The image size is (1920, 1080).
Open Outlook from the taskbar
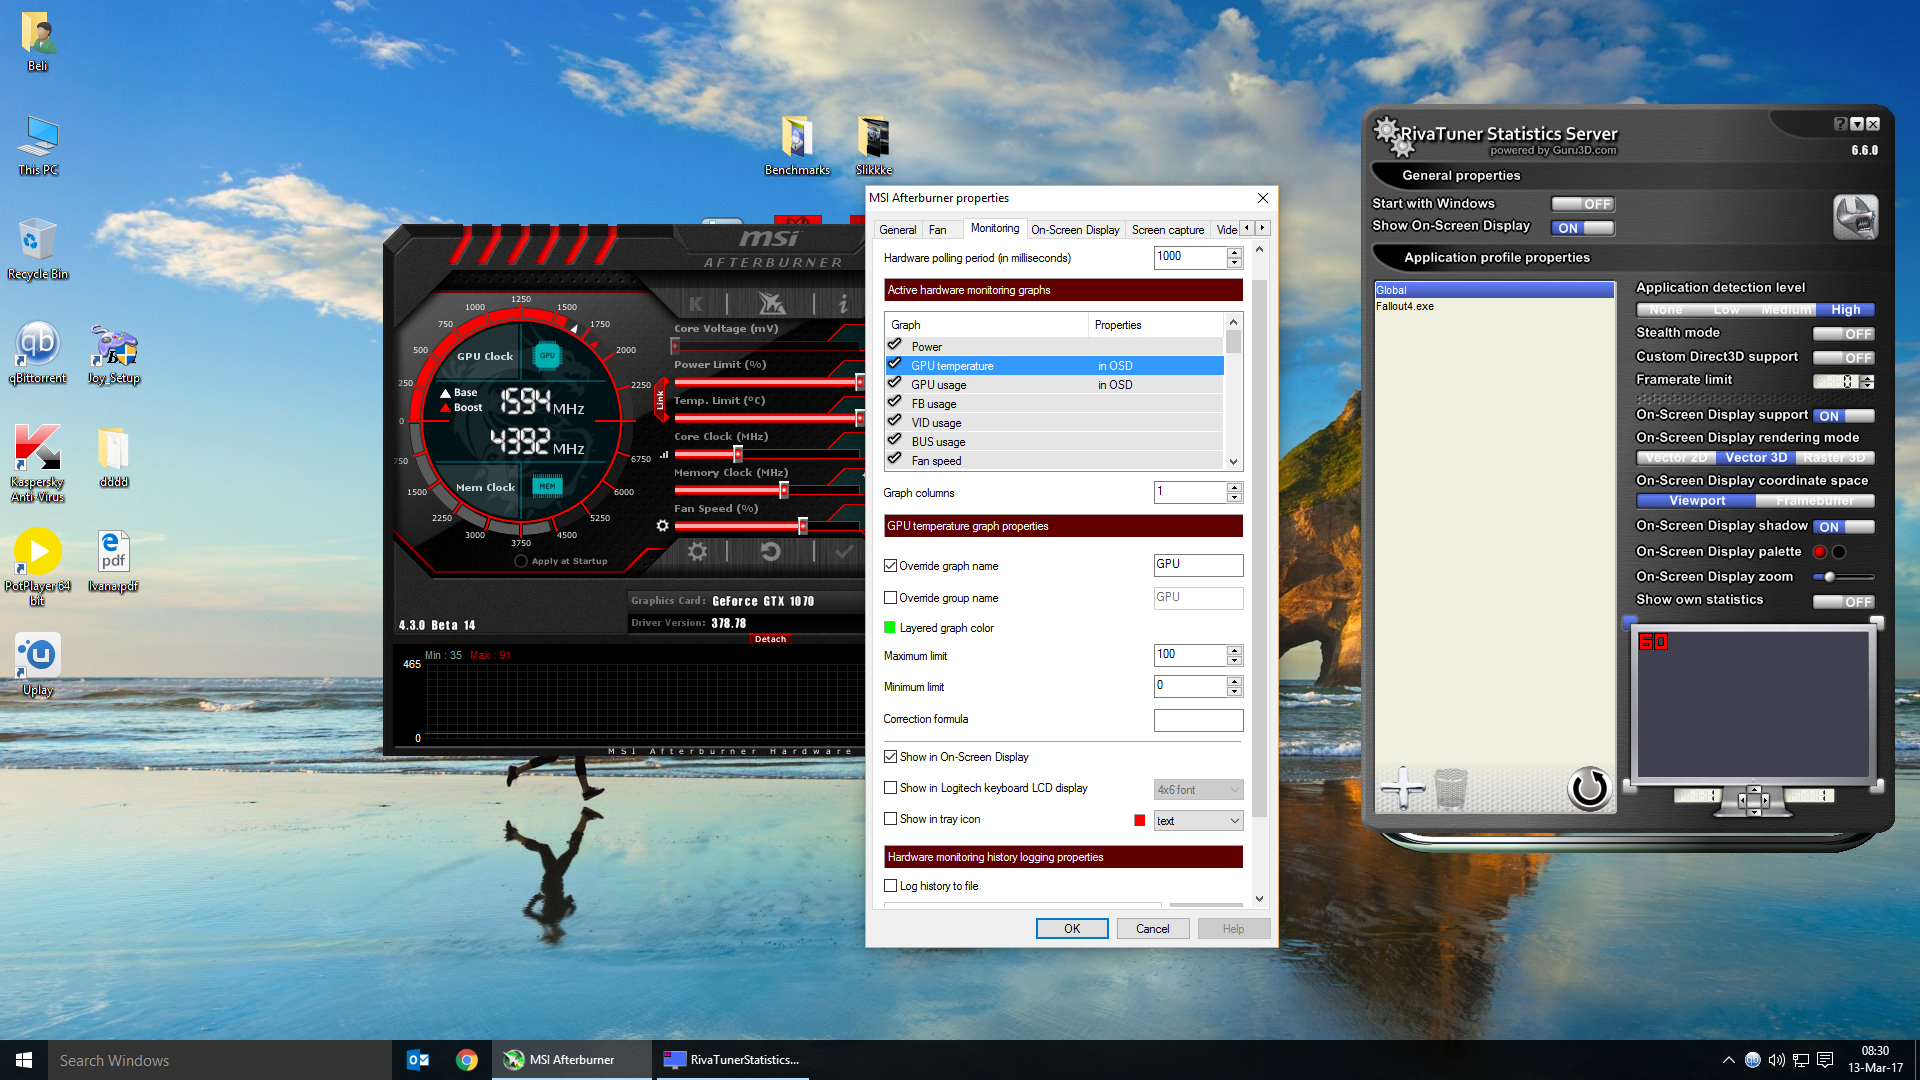tap(418, 1060)
